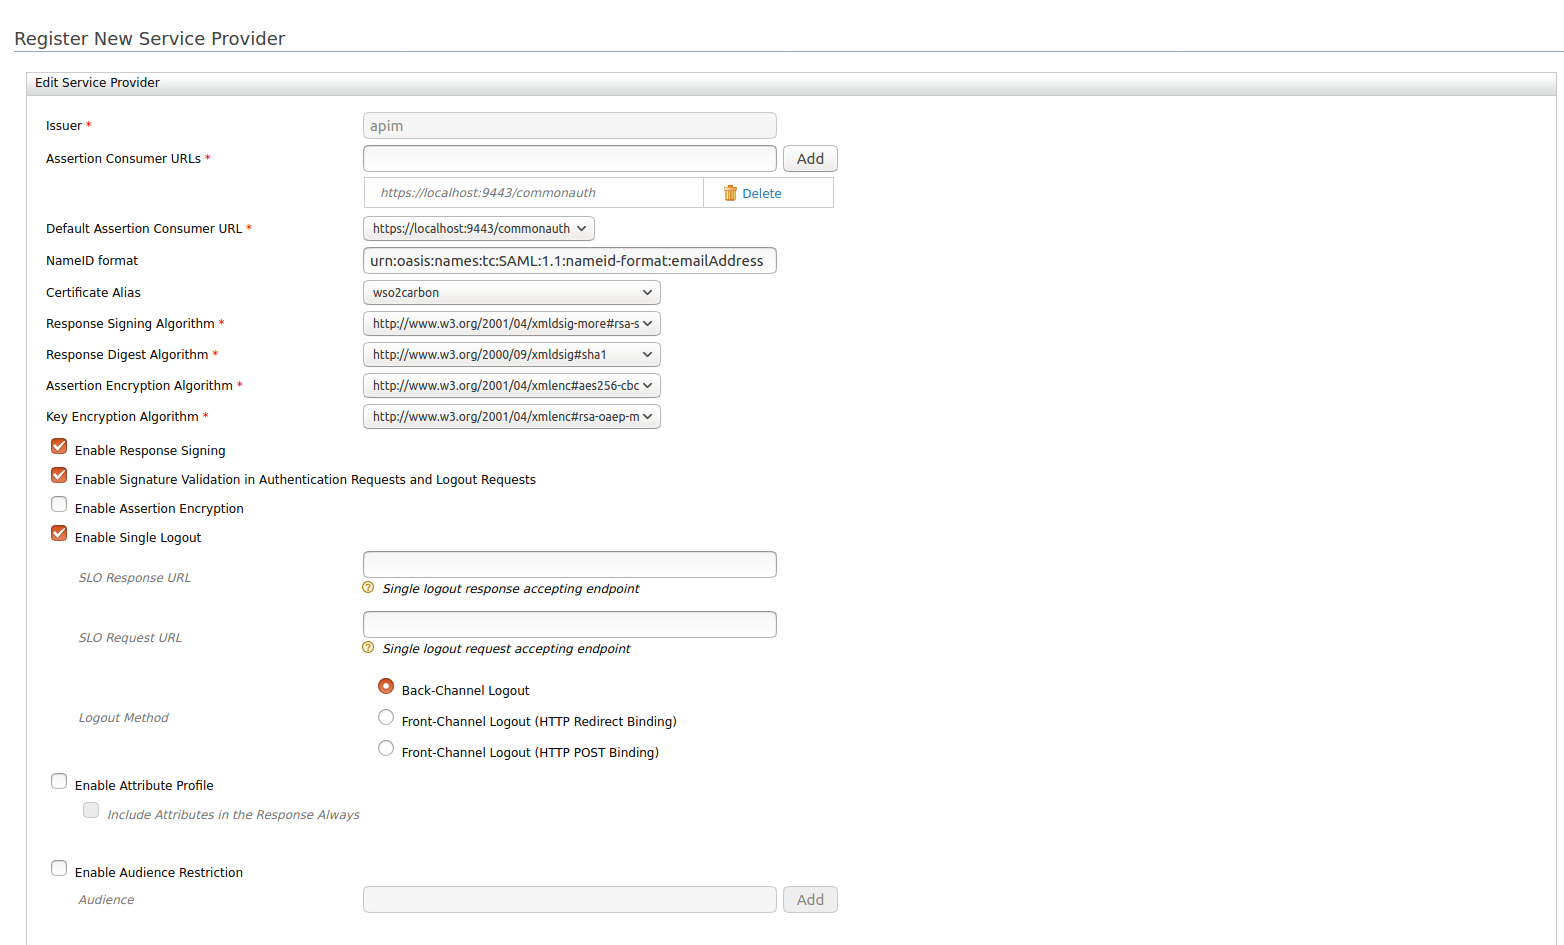
Task: Open the Certificate Alias dropdown
Action: pos(511,292)
